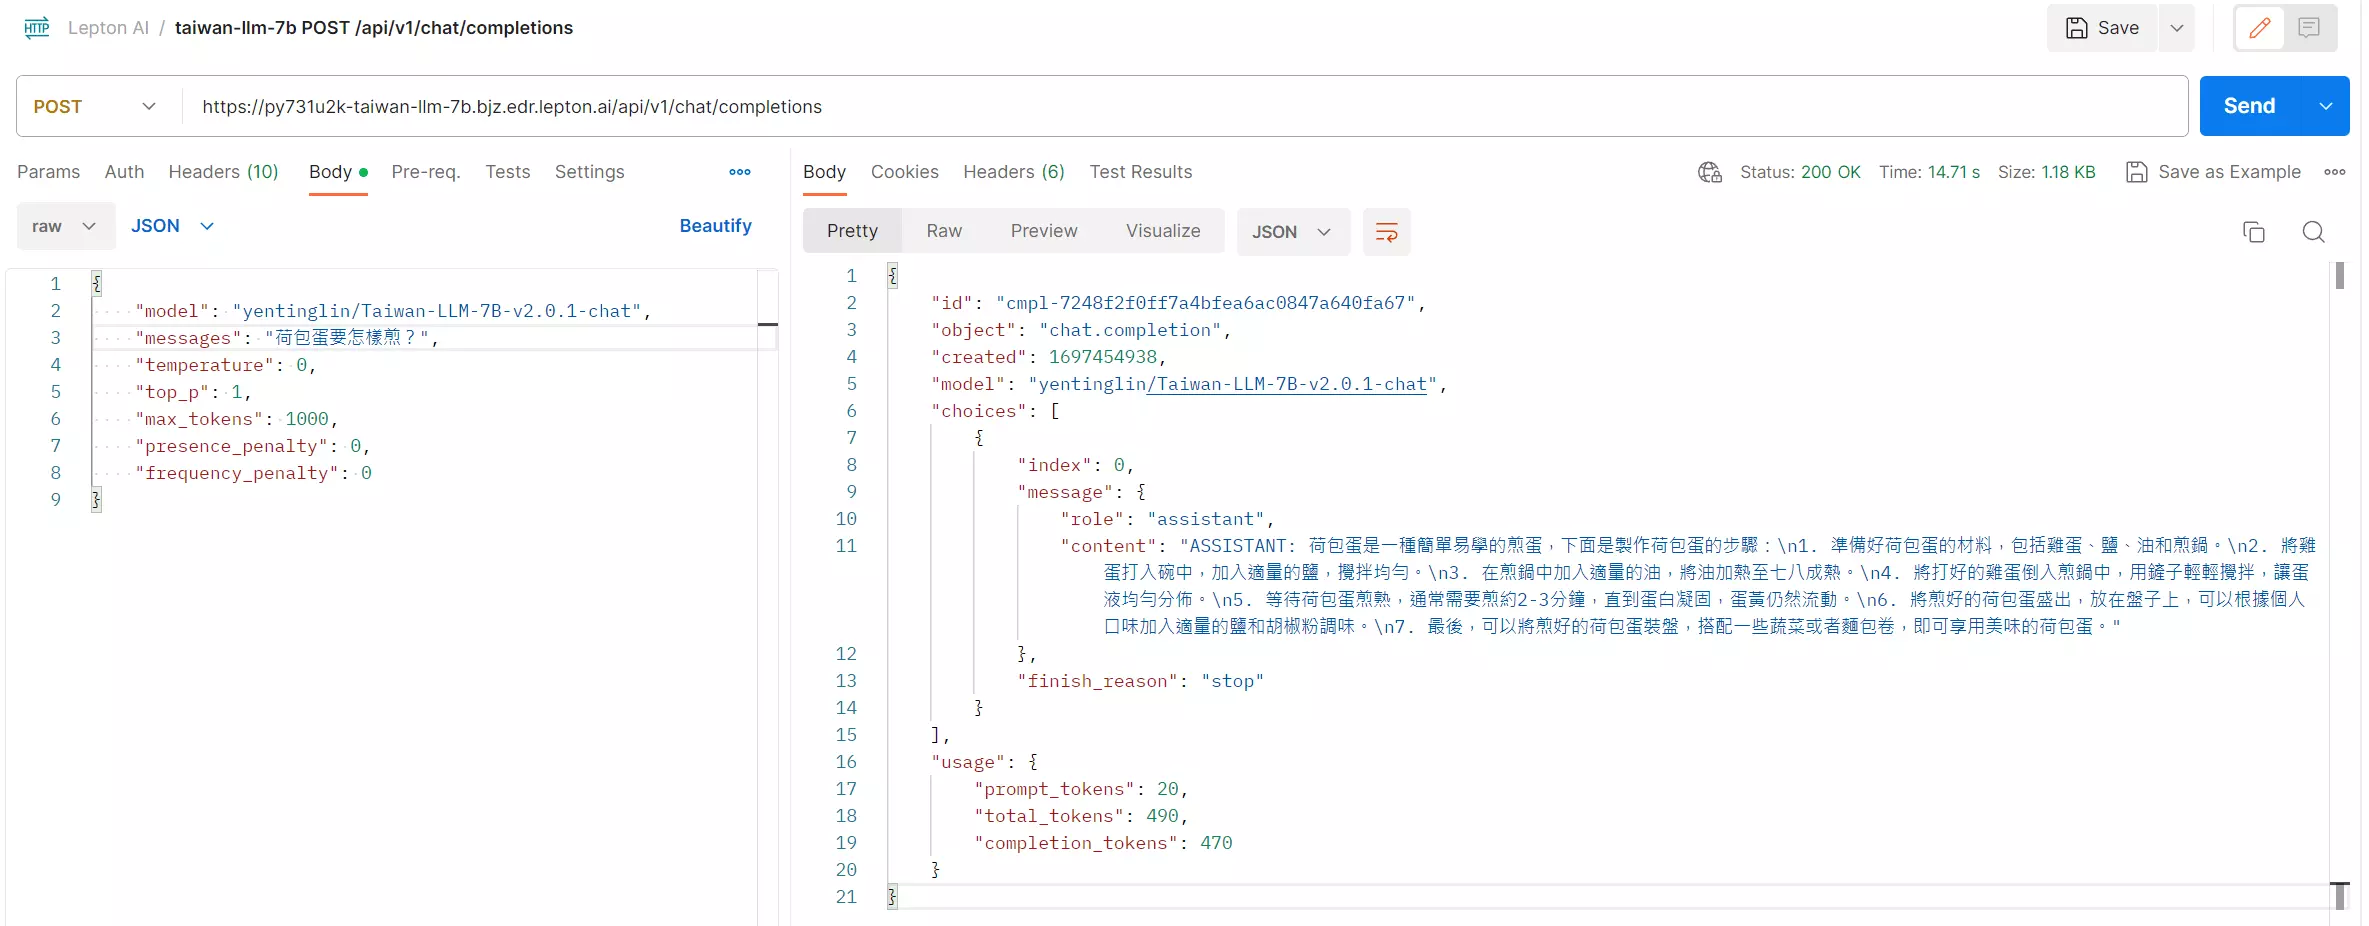This screenshot has height=926, width=2369.
Task: Click the request URL input field
Action: pyautogui.click(x=1184, y=106)
